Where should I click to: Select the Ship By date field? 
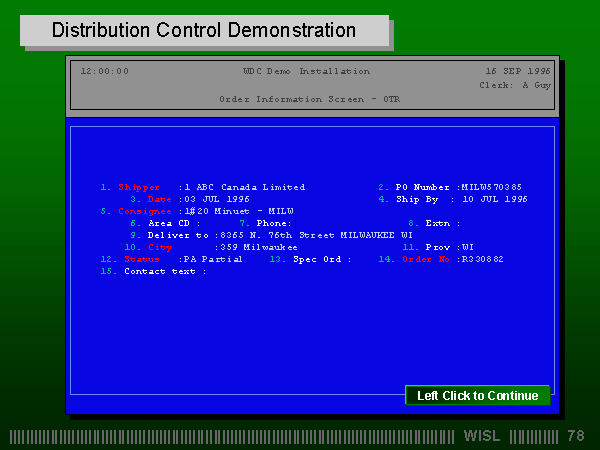494,199
